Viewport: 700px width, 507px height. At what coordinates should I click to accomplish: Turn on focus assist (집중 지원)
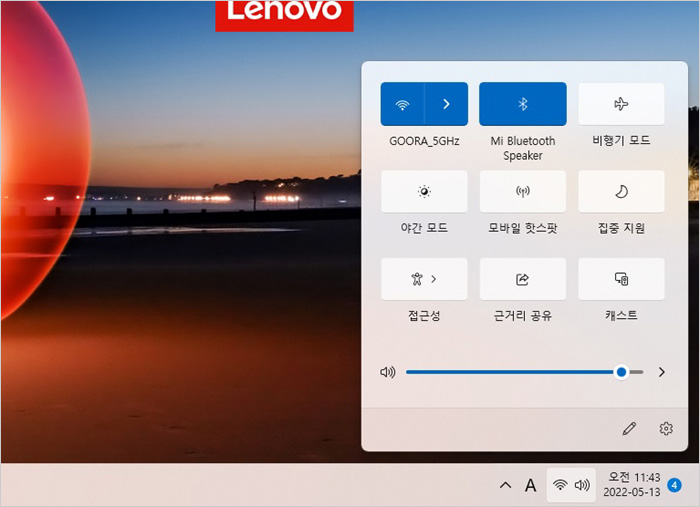(x=621, y=191)
